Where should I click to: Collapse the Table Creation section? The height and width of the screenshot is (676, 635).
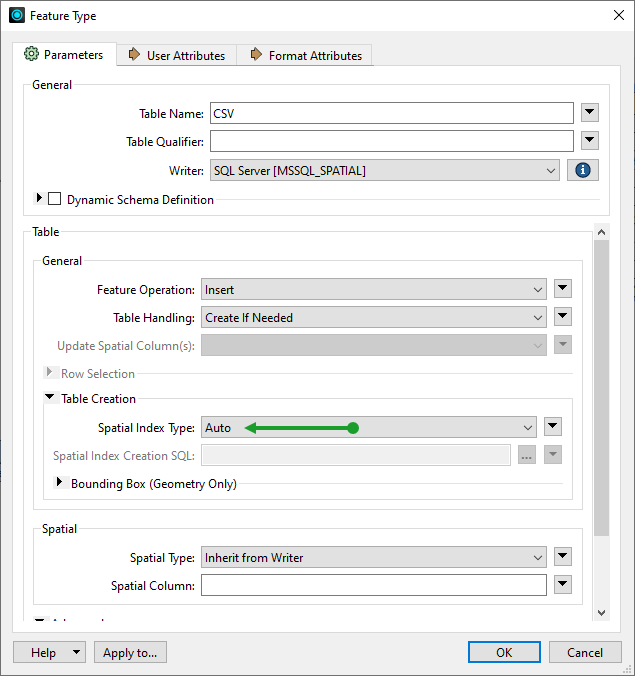[50, 398]
